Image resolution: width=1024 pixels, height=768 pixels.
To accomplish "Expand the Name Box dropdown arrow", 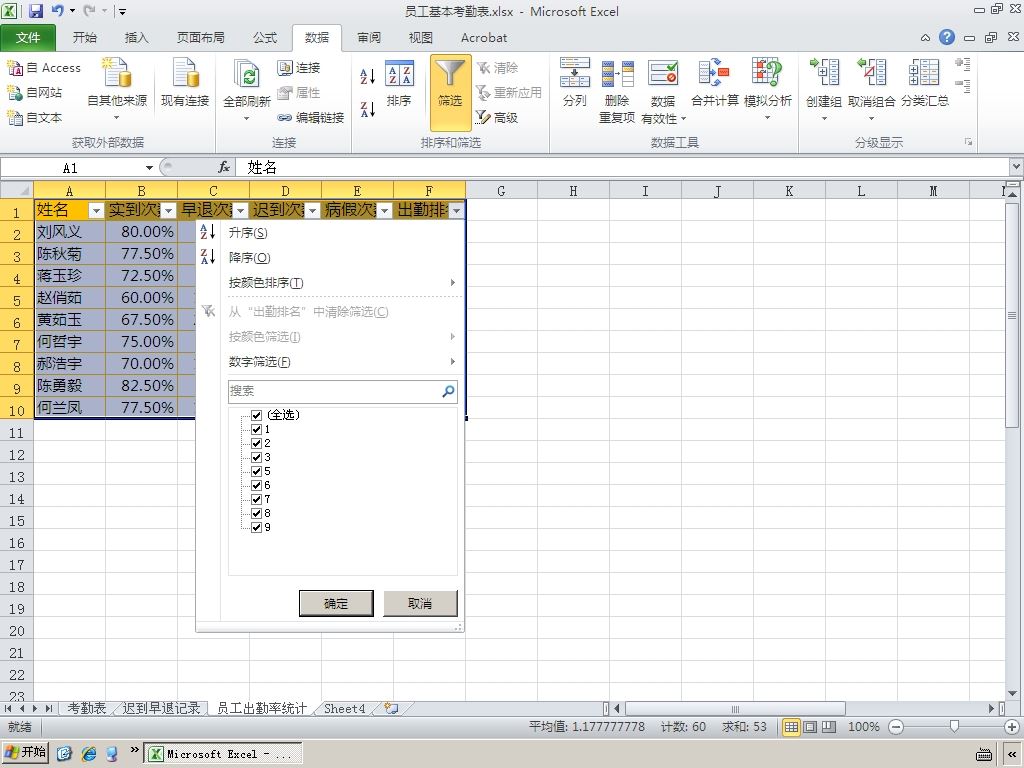I will tap(150, 168).
